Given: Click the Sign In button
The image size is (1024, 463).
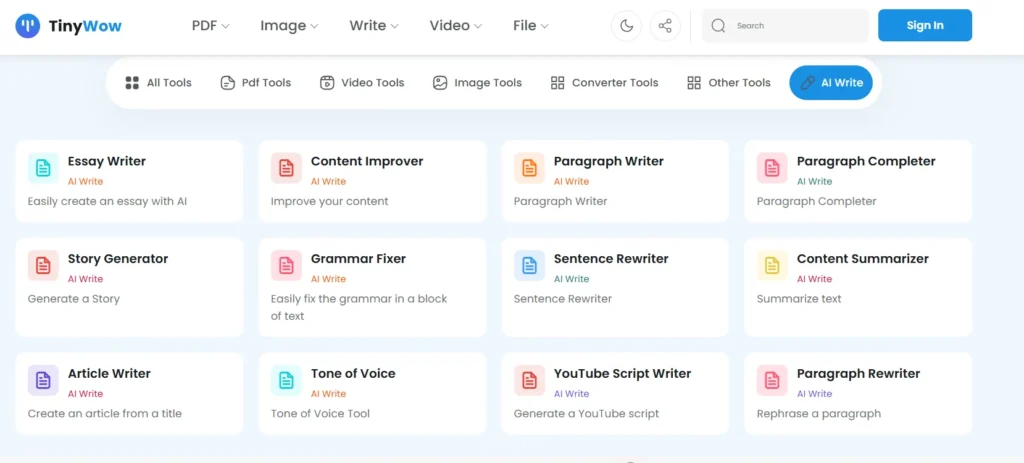Looking at the screenshot, I should (x=924, y=26).
